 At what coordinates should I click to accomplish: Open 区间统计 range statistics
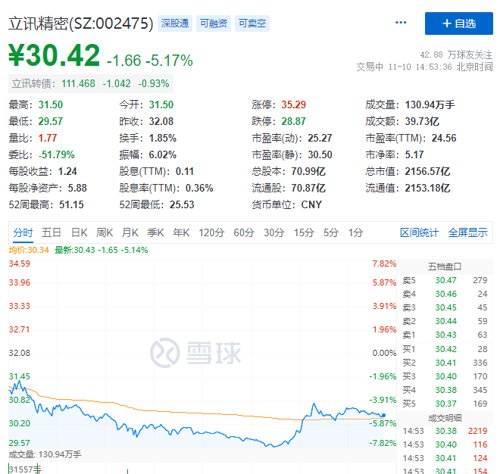coord(419,232)
